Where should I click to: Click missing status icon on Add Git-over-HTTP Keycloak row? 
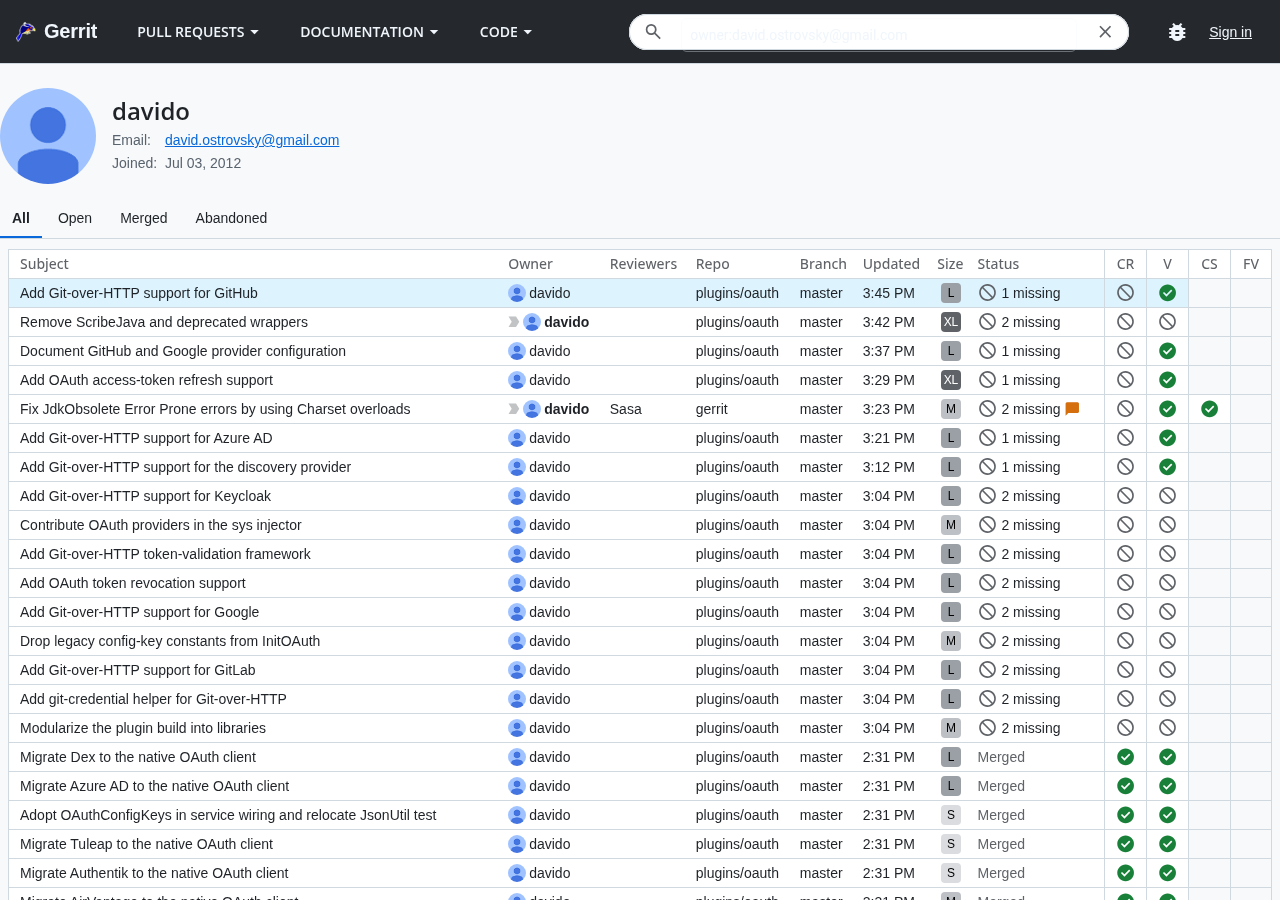point(987,496)
